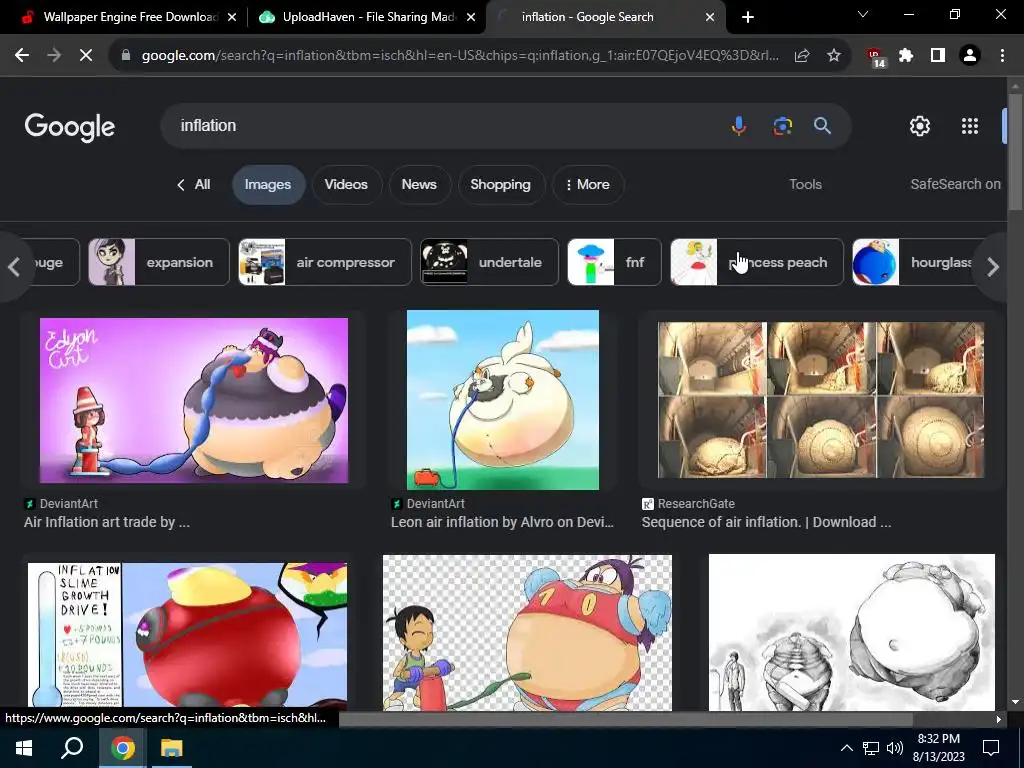Viewport: 1024px width, 768px height.
Task: Open Google quick settings gear
Action: pos(920,125)
